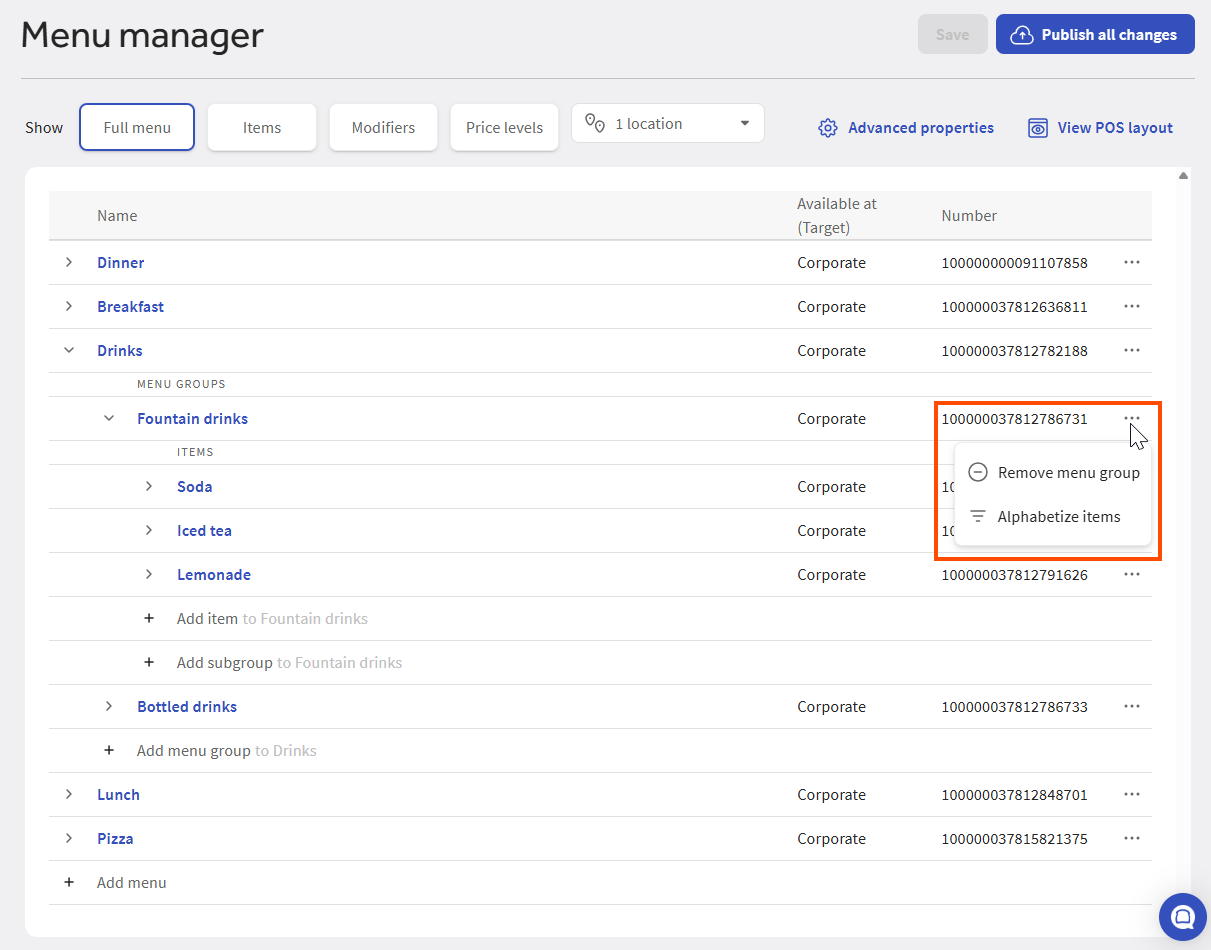This screenshot has height=950, width=1211.
Task: Switch to the Modifiers view tab
Action: coord(383,128)
